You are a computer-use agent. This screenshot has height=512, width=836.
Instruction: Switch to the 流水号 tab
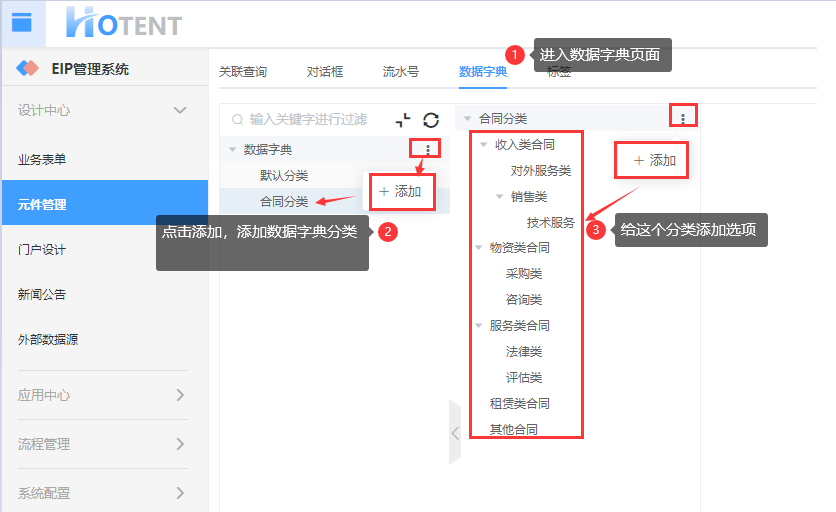point(400,71)
